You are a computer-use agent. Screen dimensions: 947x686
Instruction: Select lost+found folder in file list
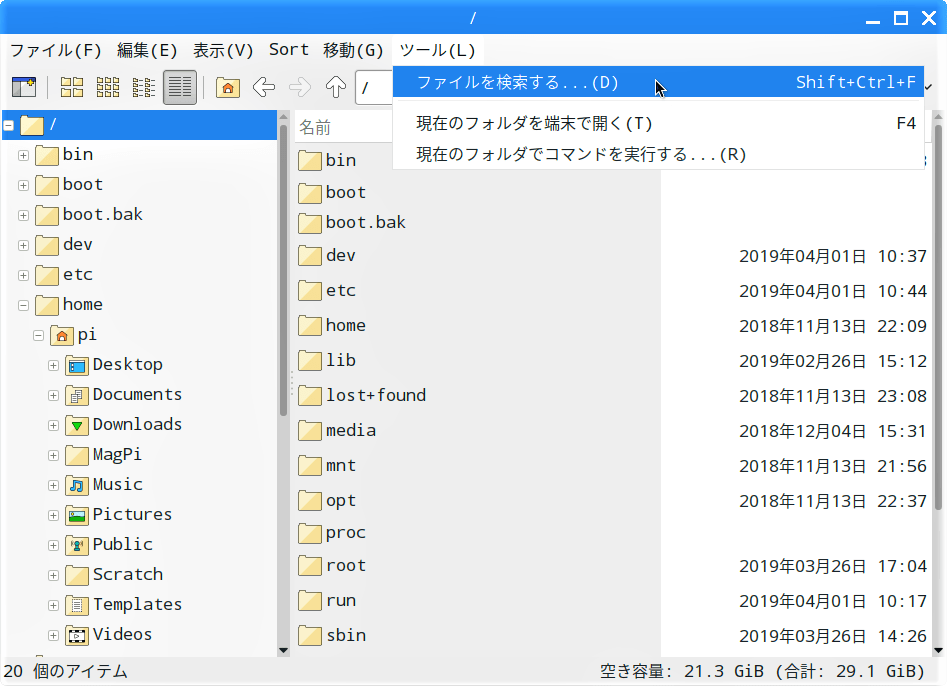click(x=362, y=396)
